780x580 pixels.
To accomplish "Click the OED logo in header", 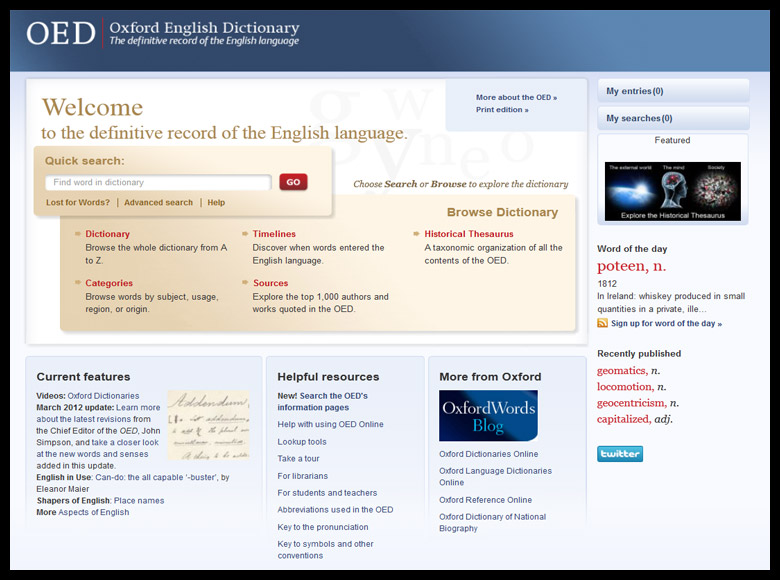I will coord(61,33).
